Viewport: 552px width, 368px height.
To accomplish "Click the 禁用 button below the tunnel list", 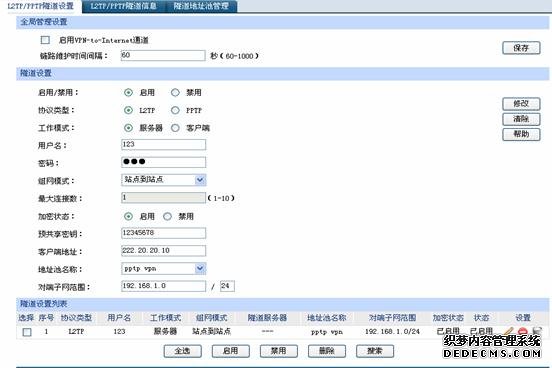I will pyautogui.click(x=278, y=351).
